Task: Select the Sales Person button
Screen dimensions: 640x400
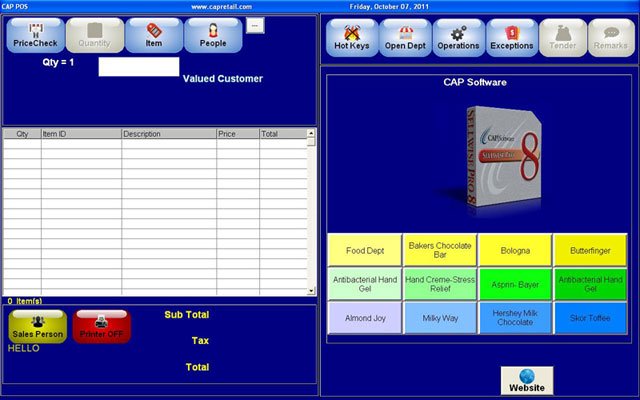Action: pyautogui.click(x=38, y=327)
